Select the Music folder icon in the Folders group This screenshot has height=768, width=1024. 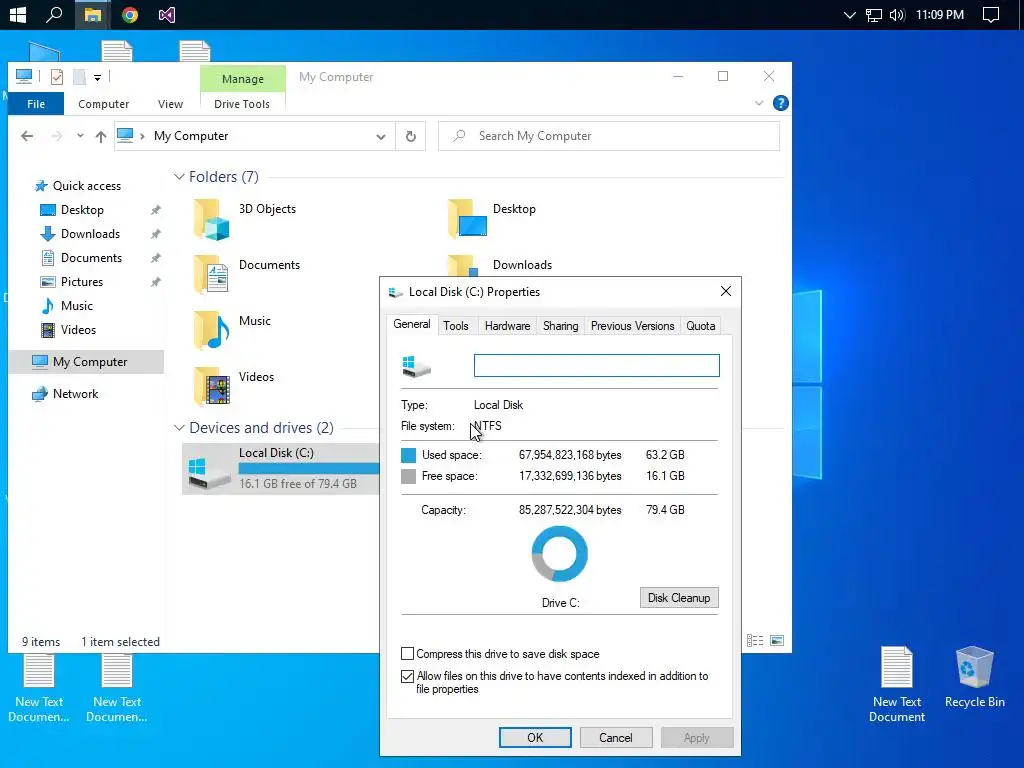[x=212, y=330]
